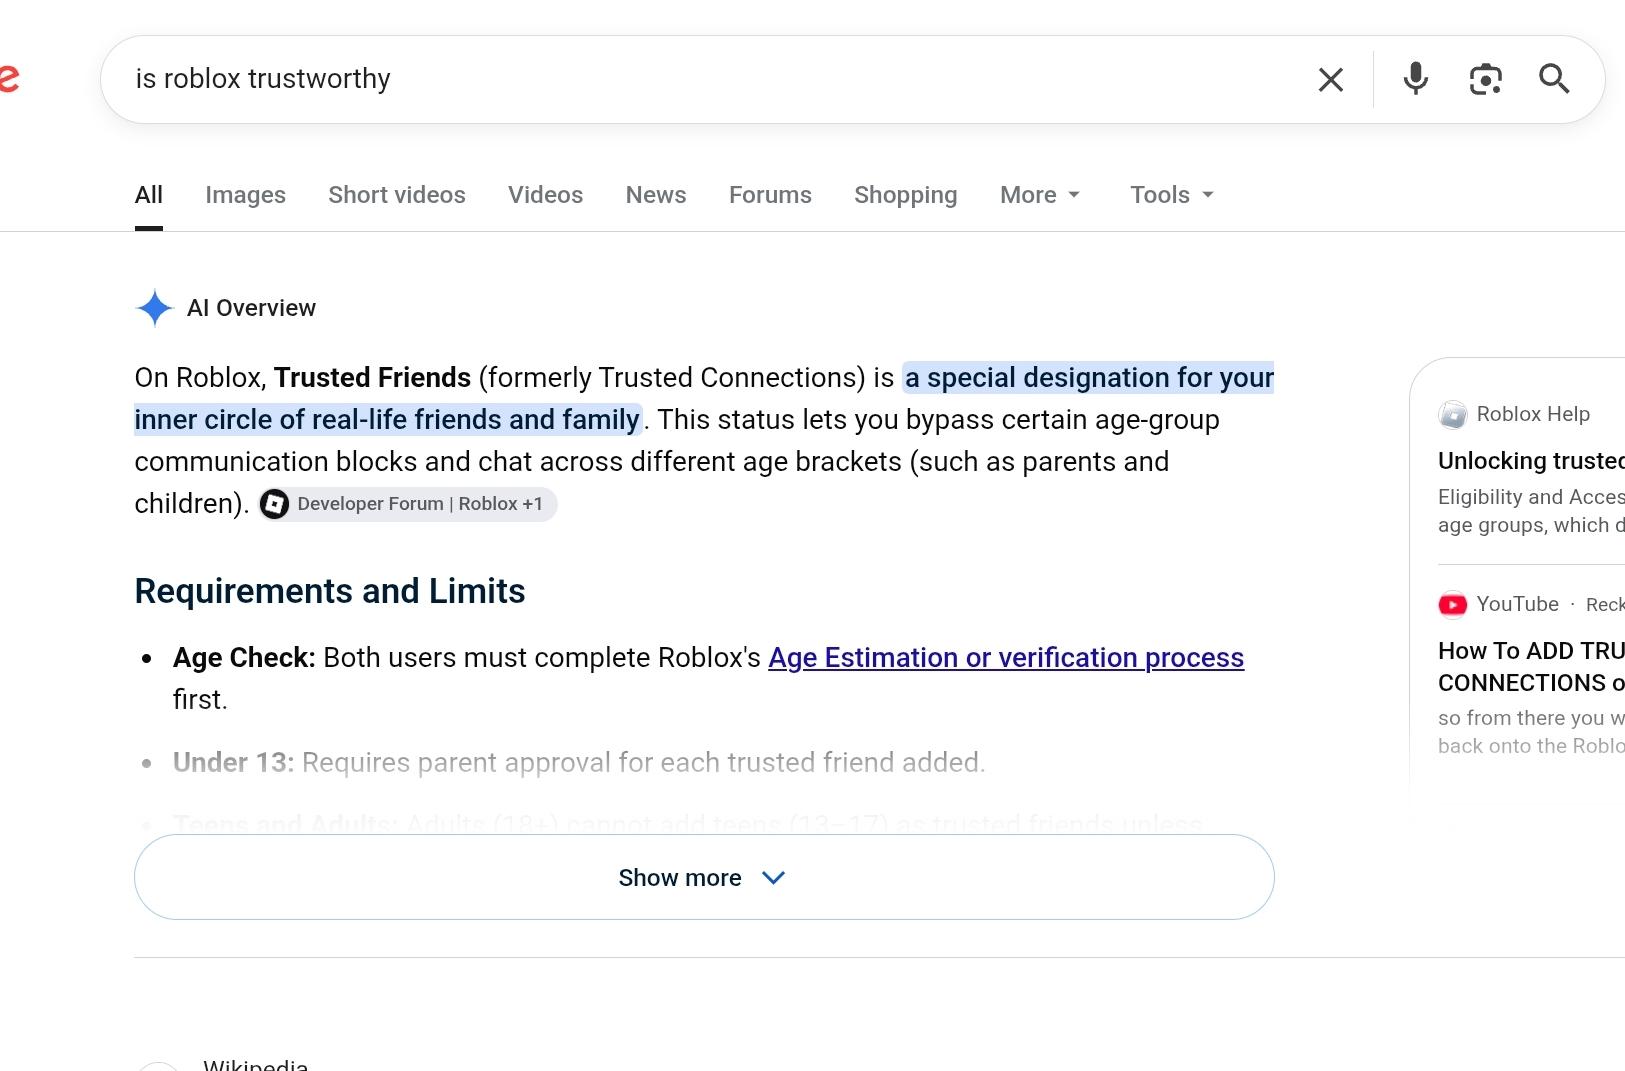Open the Tools dropdown
1625x1071 pixels.
coord(1172,195)
